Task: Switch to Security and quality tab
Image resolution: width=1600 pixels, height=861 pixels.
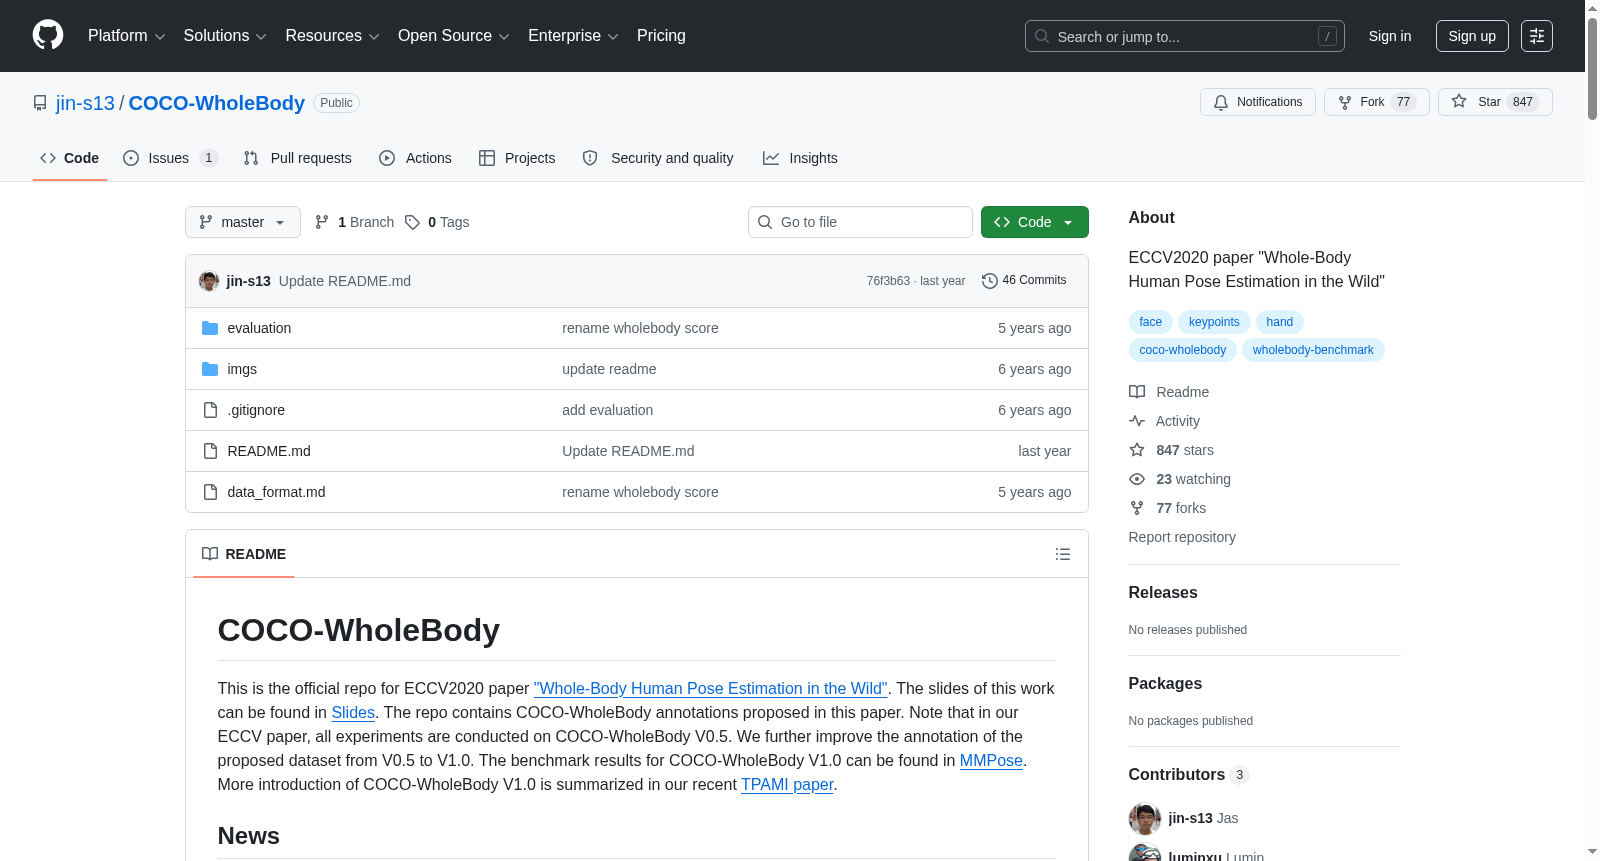Action: click(x=658, y=158)
